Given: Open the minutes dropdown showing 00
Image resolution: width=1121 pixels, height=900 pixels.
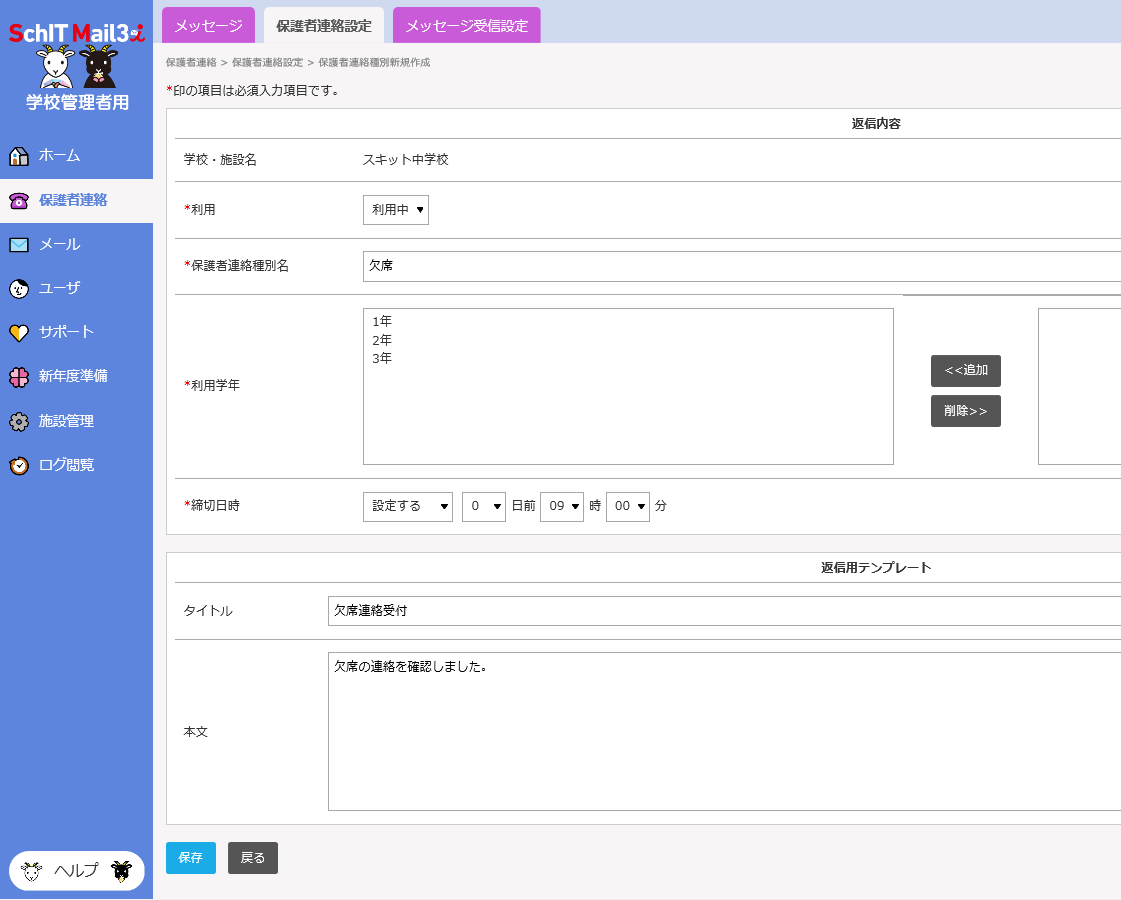Looking at the screenshot, I should [627, 507].
